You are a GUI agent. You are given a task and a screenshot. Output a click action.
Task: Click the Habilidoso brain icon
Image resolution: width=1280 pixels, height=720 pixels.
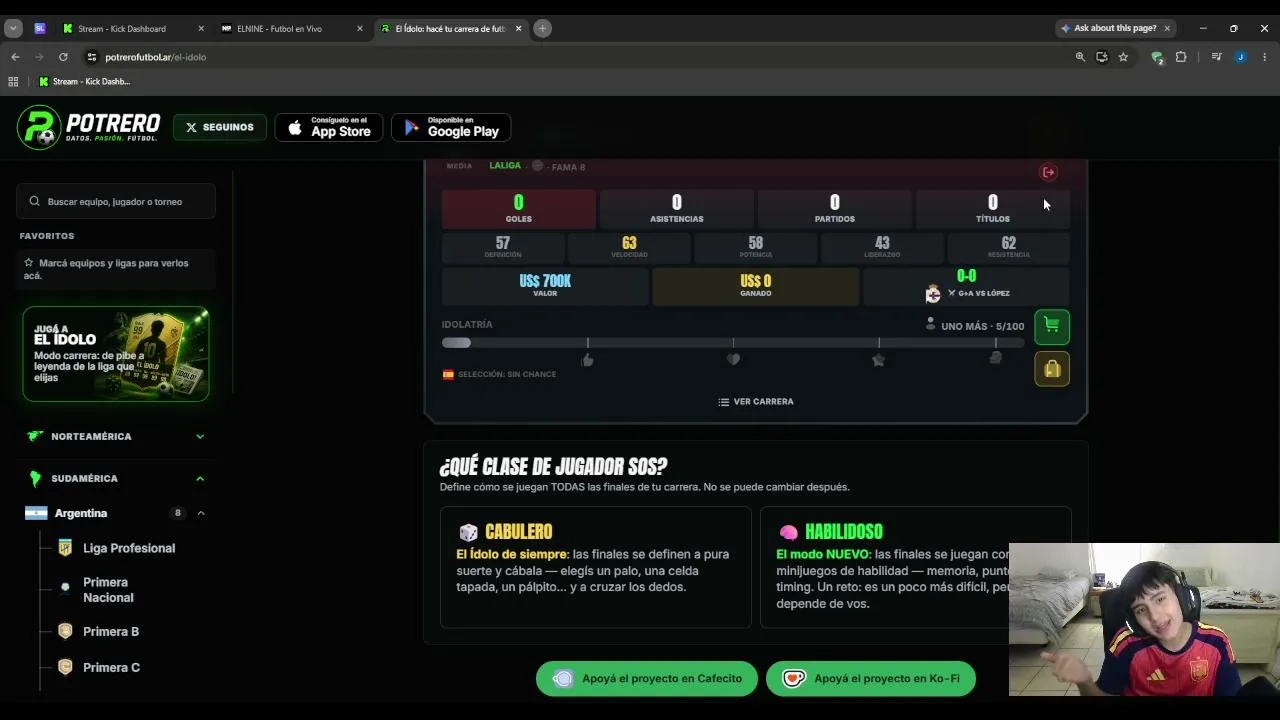(788, 532)
